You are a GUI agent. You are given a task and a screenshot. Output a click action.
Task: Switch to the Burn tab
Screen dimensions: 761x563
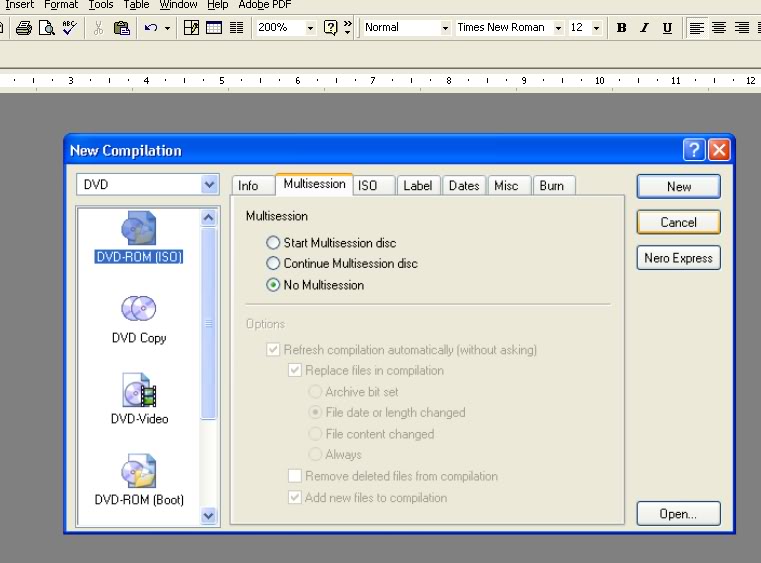551,185
